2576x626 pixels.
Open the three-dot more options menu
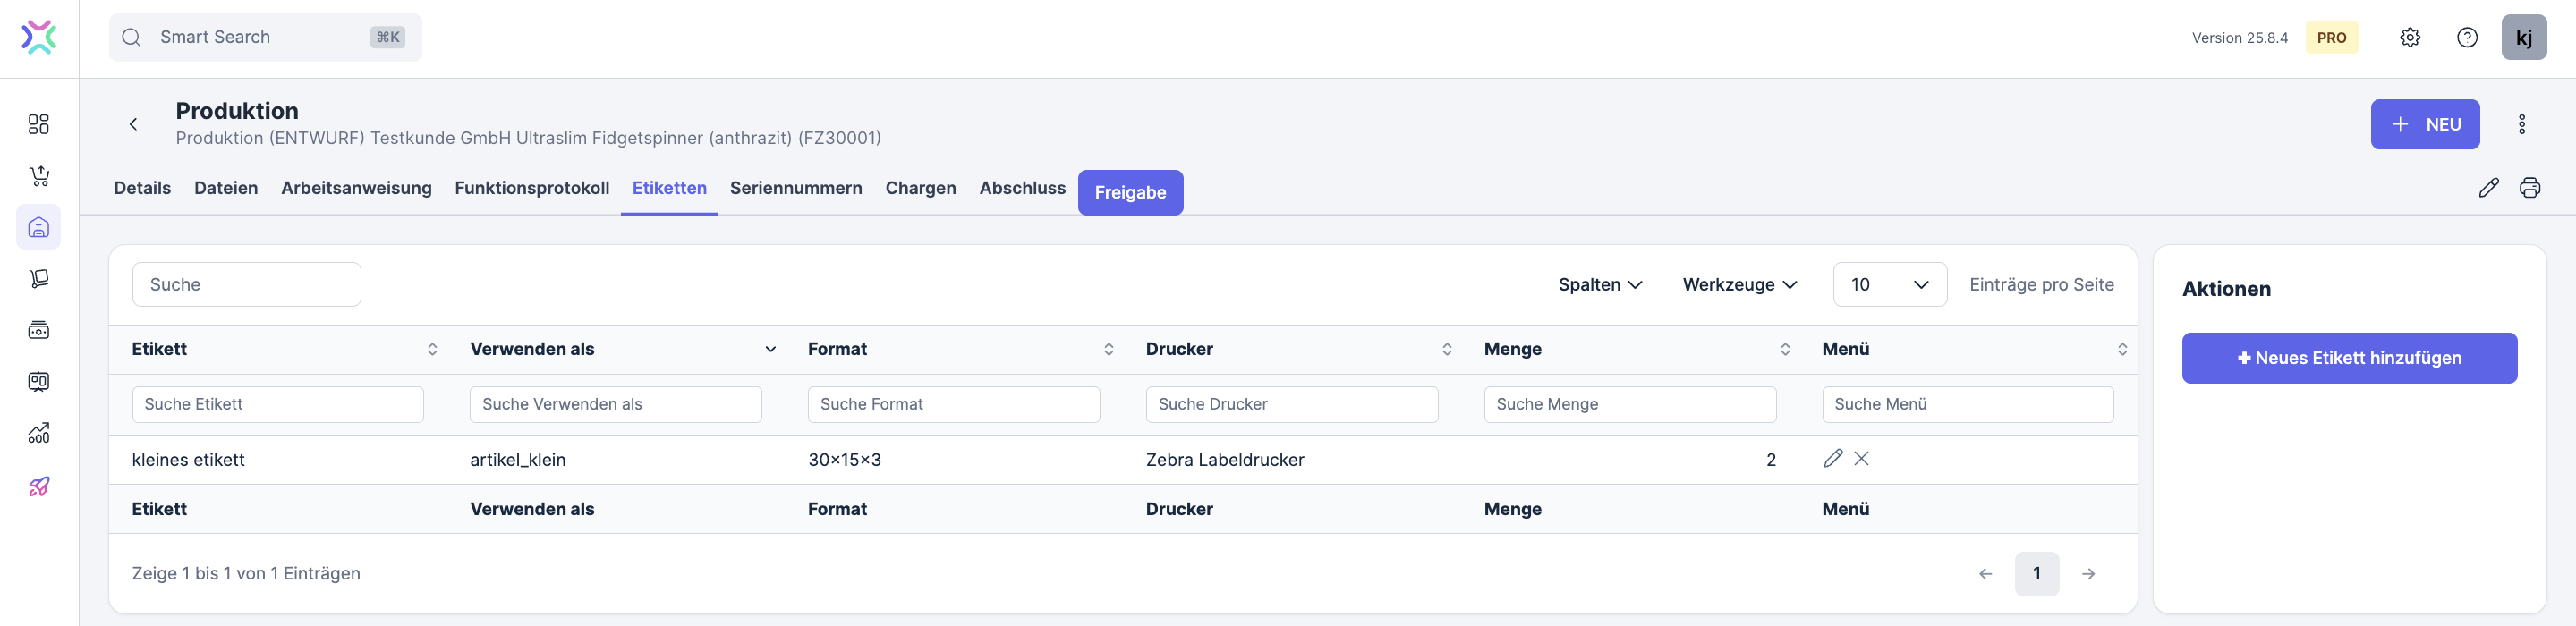(x=2521, y=124)
